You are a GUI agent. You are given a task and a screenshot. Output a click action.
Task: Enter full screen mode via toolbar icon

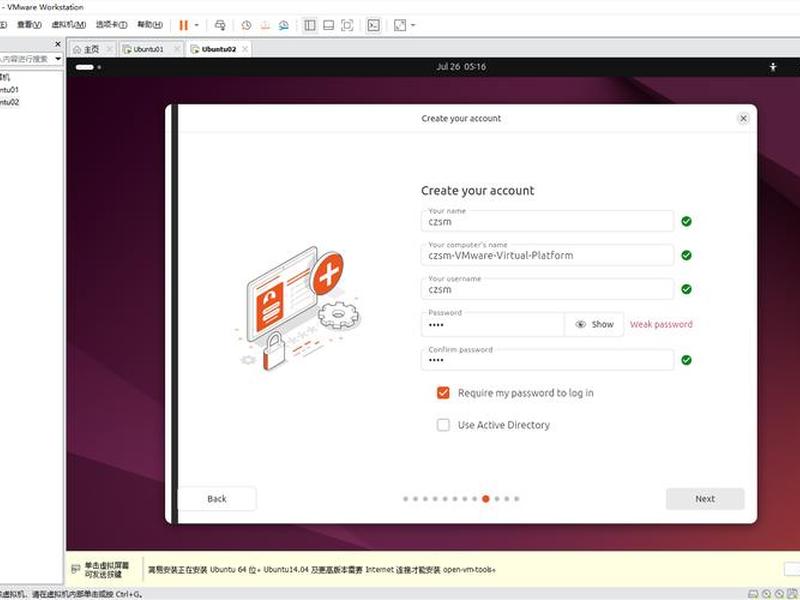pyautogui.click(x=347, y=25)
